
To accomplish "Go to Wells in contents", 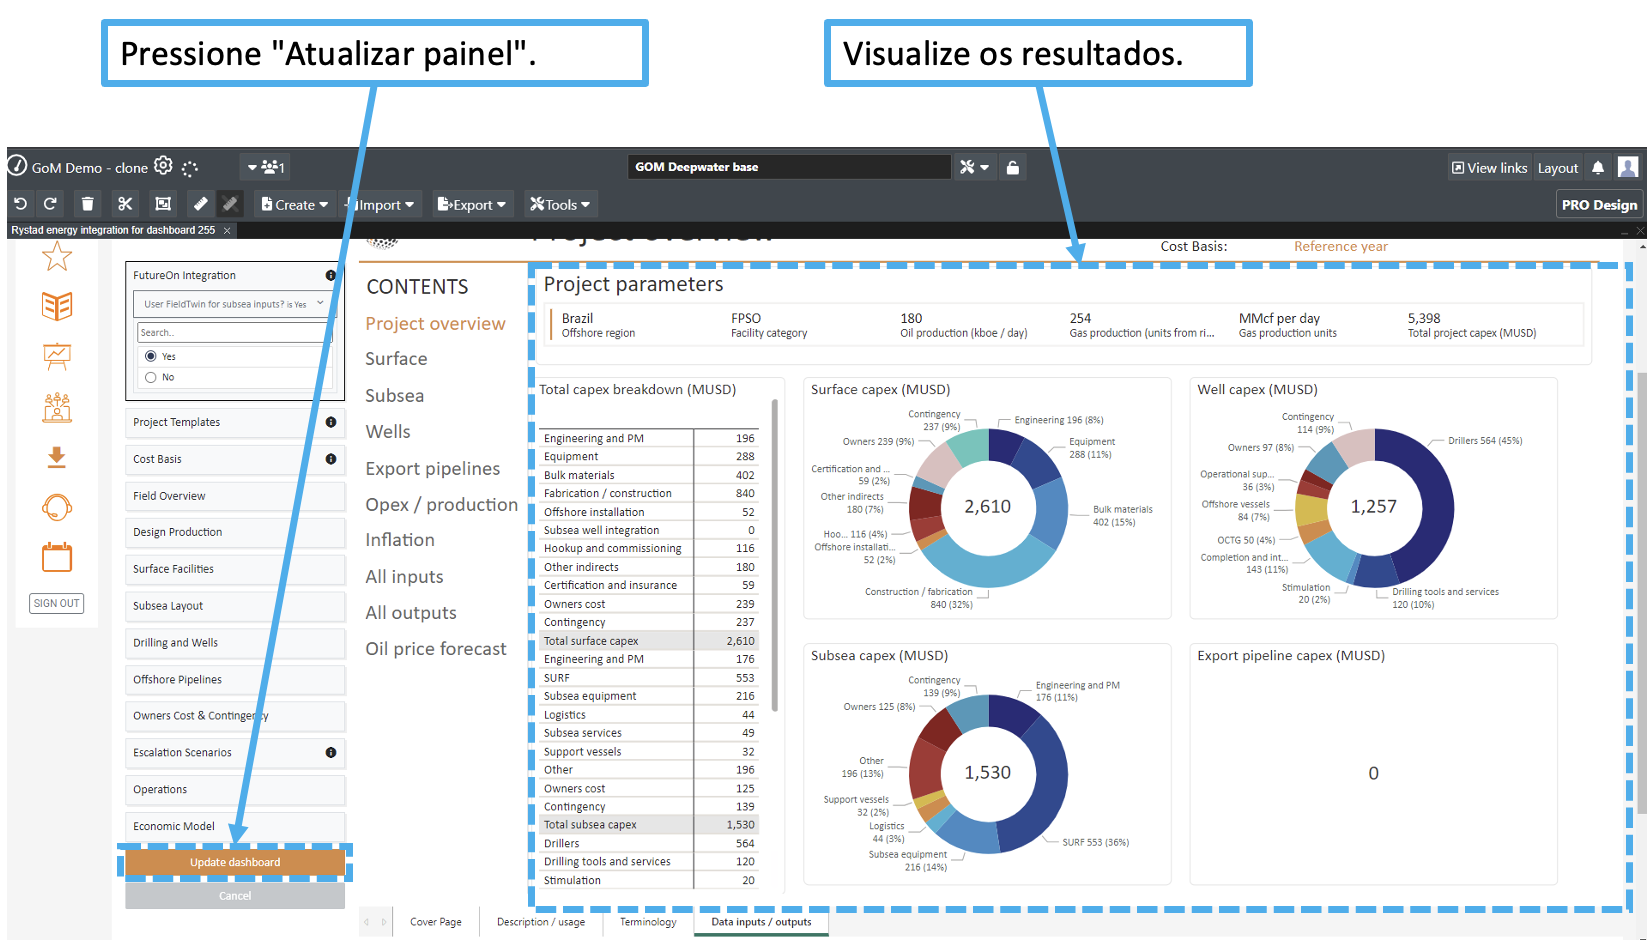I will click(x=388, y=431).
